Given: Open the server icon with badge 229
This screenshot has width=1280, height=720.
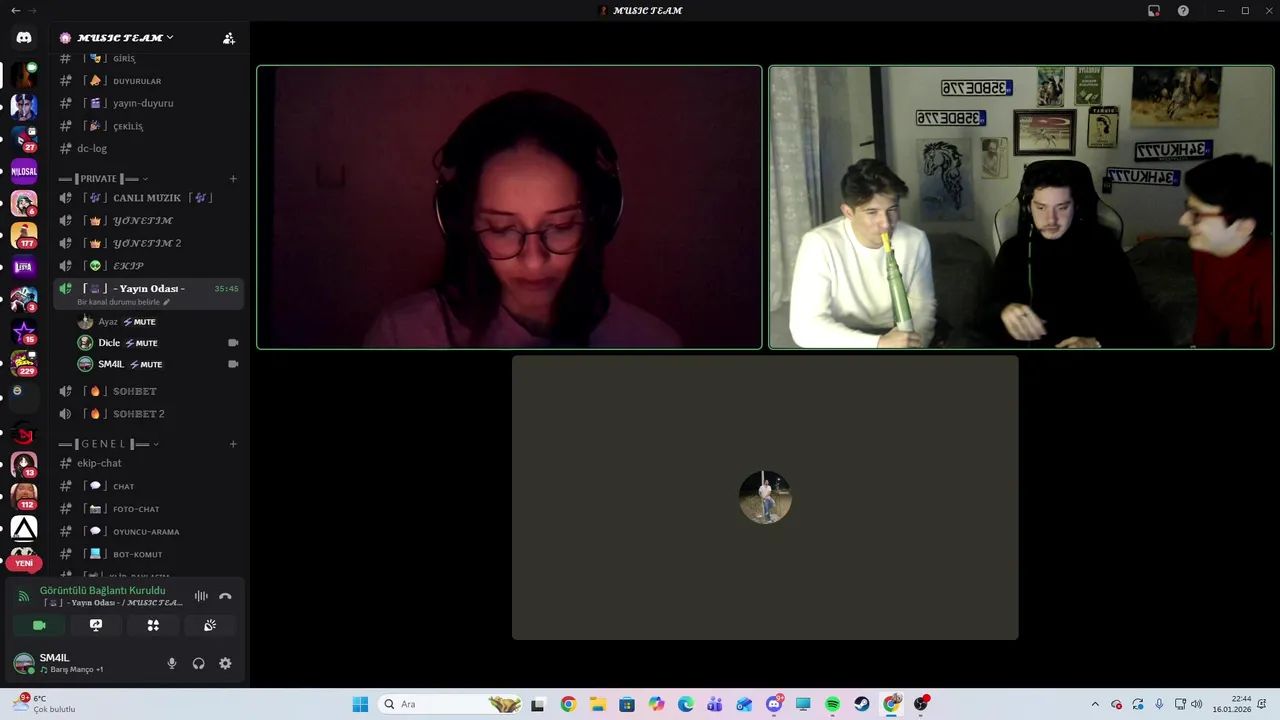Looking at the screenshot, I should [24, 364].
